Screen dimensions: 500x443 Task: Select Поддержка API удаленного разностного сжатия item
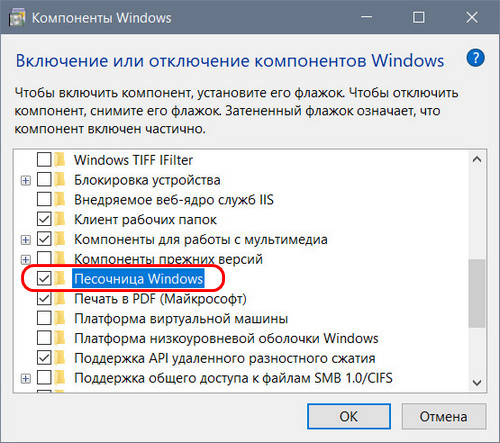coord(225,358)
